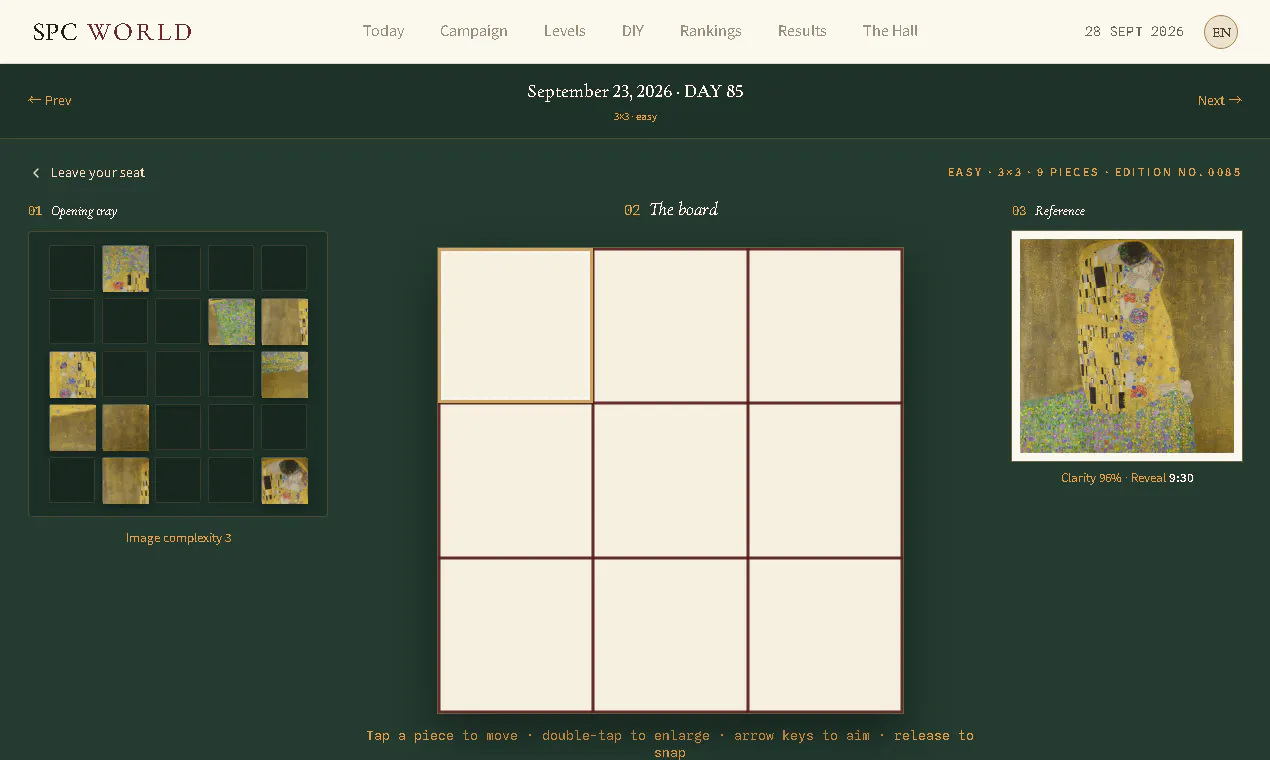
Task: Click the middle-left cell of the board
Action: tap(516, 481)
